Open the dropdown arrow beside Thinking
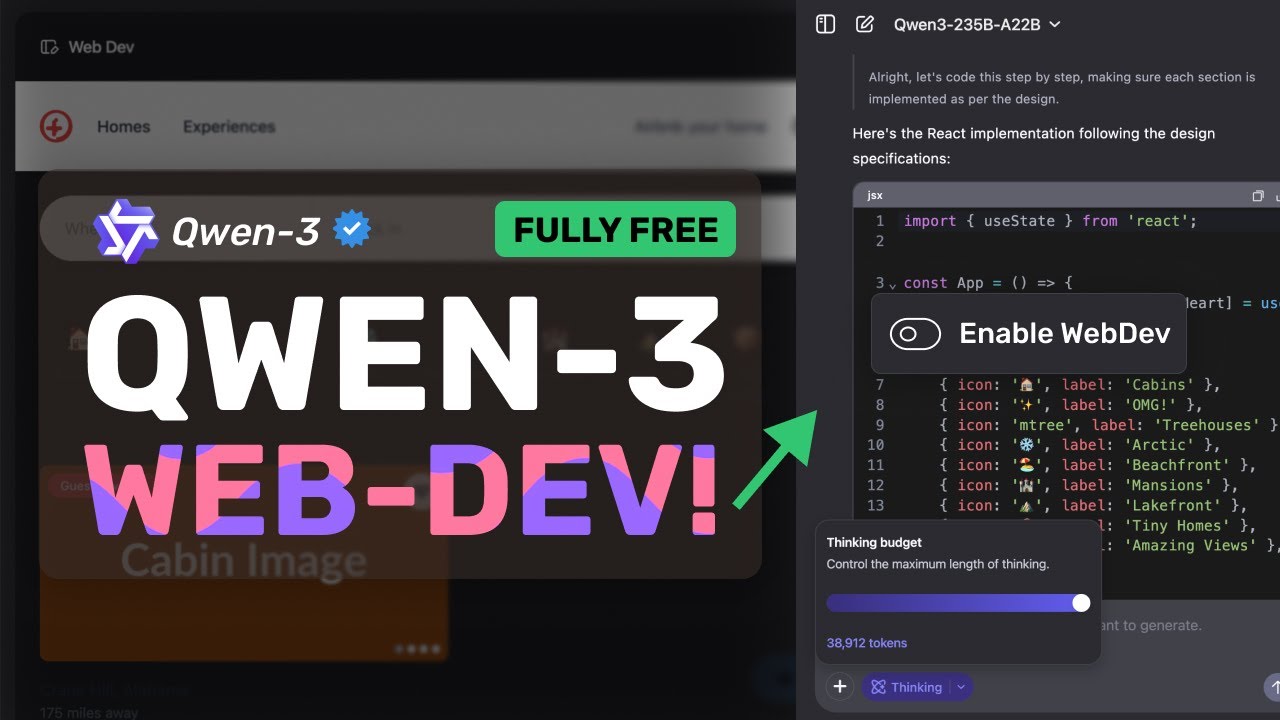1280x720 pixels. pyautogui.click(x=961, y=687)
